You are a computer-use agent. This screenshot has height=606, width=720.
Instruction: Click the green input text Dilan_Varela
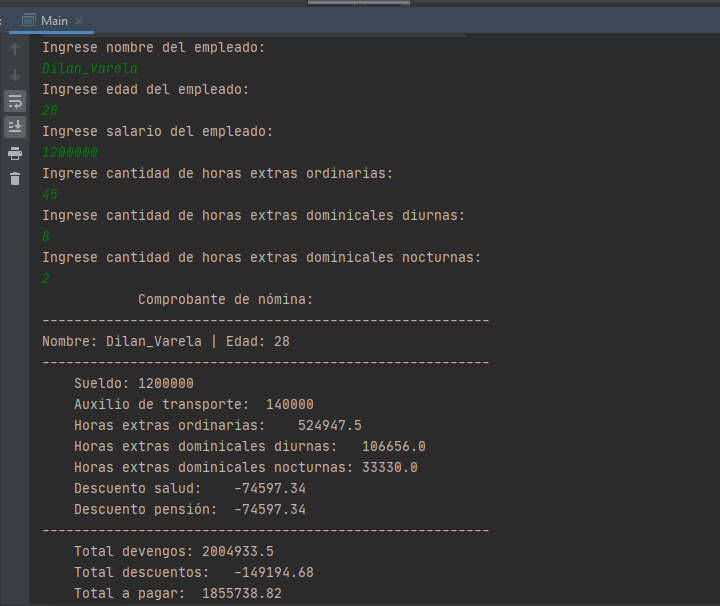point(90,68)
